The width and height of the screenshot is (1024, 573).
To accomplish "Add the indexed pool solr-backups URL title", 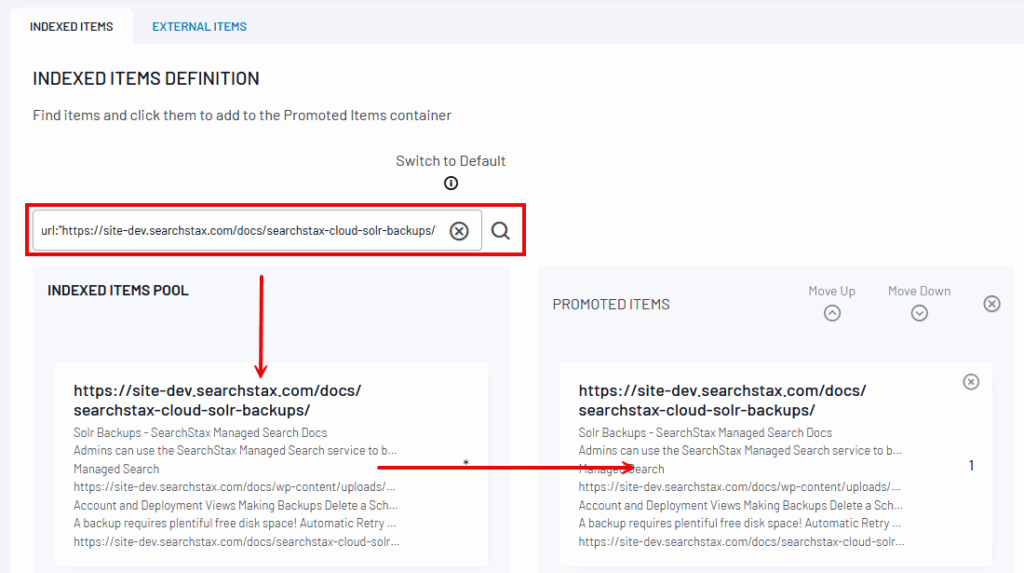I will point(217,400).
